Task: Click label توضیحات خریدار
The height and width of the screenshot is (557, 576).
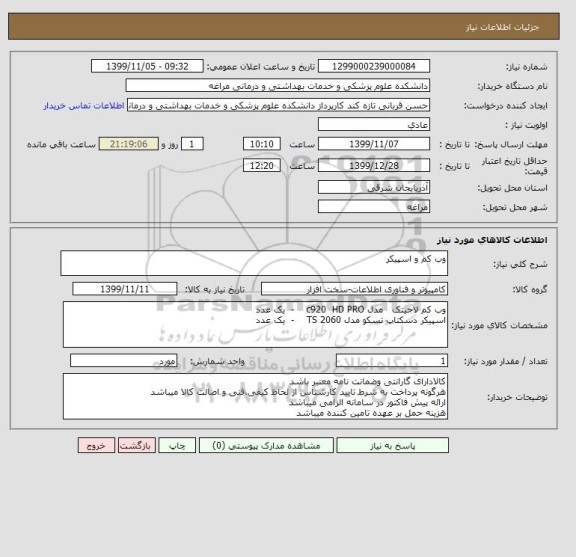Action: pyautogui.click(x=517, y=398)
